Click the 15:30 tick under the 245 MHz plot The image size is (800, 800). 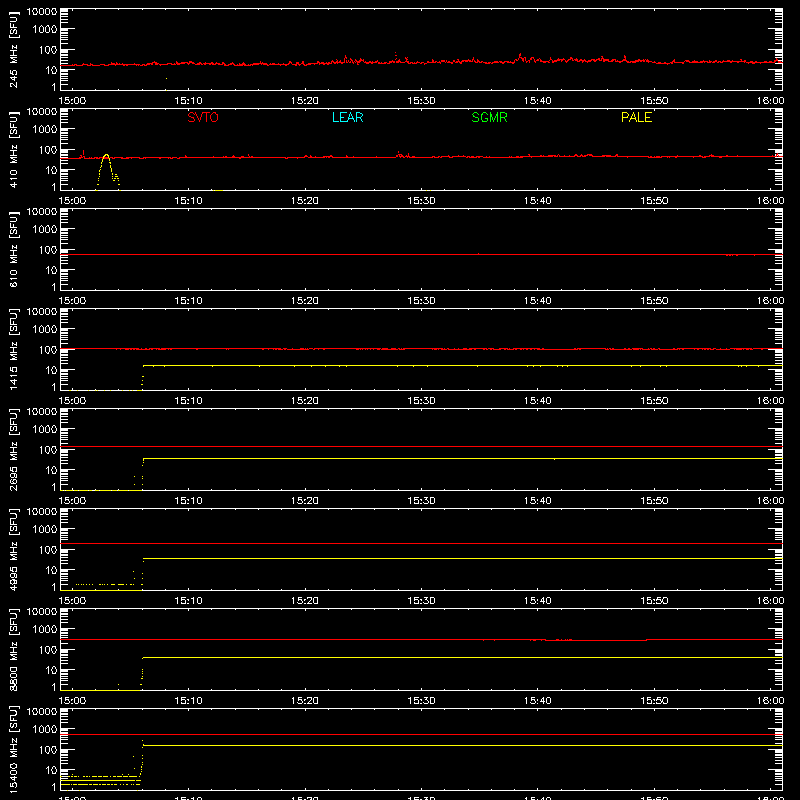421,101
